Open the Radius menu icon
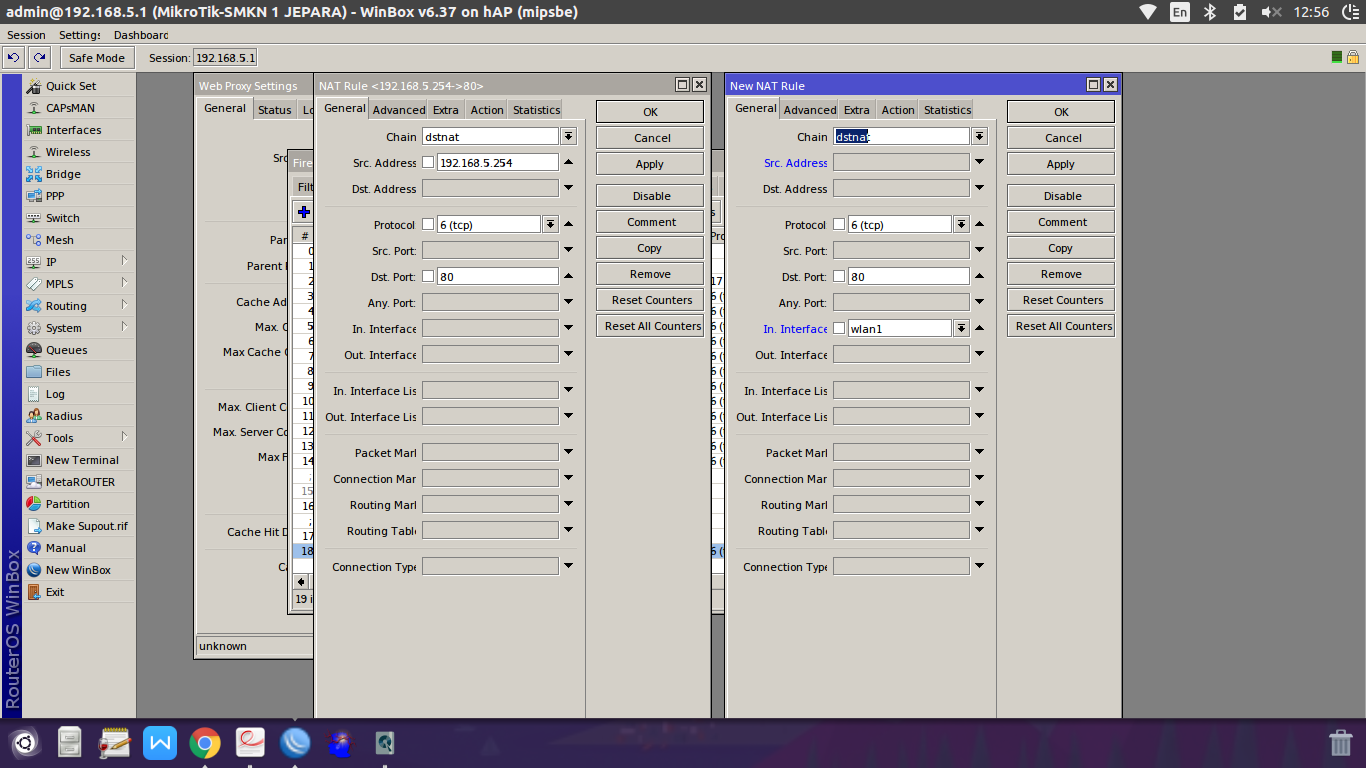Screen dimensions: 1366x768 tap(34, 416)
